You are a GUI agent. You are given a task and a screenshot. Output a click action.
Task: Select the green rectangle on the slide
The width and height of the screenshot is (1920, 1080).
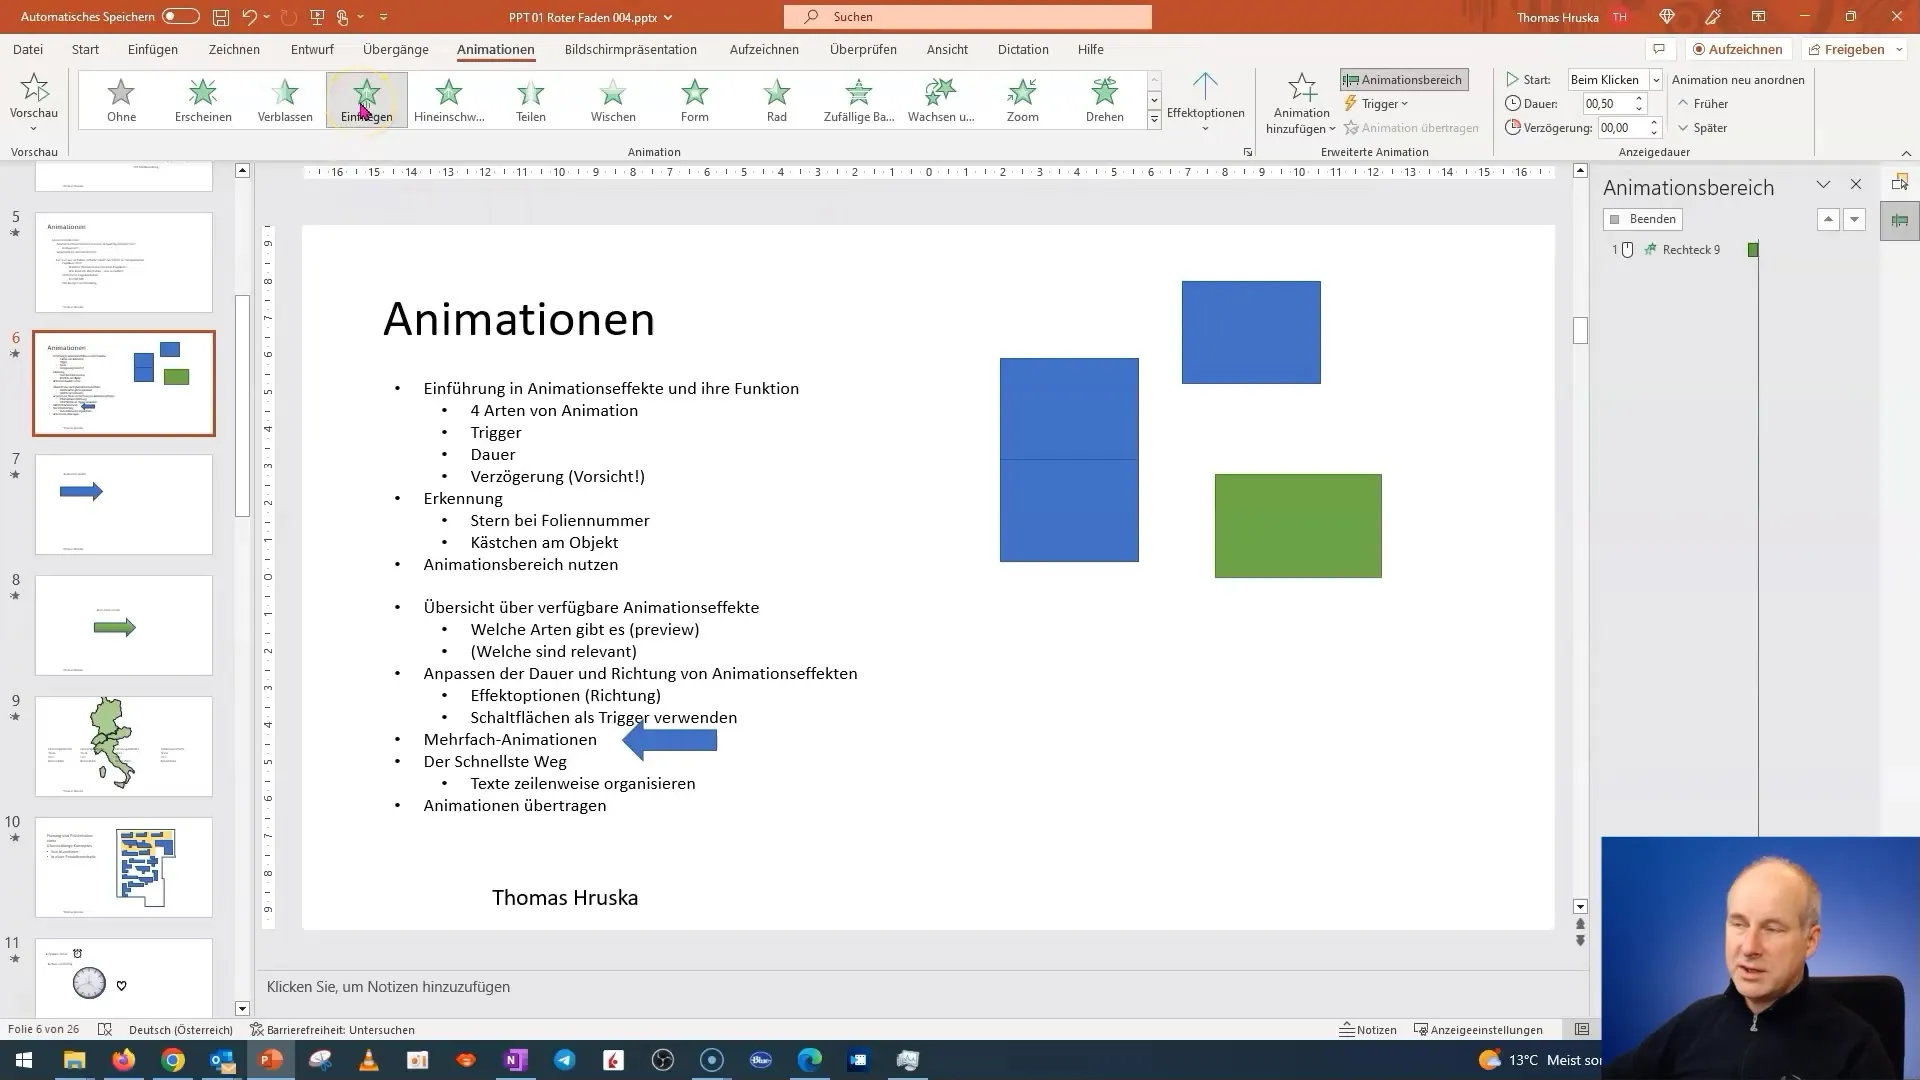(1298, 526)
